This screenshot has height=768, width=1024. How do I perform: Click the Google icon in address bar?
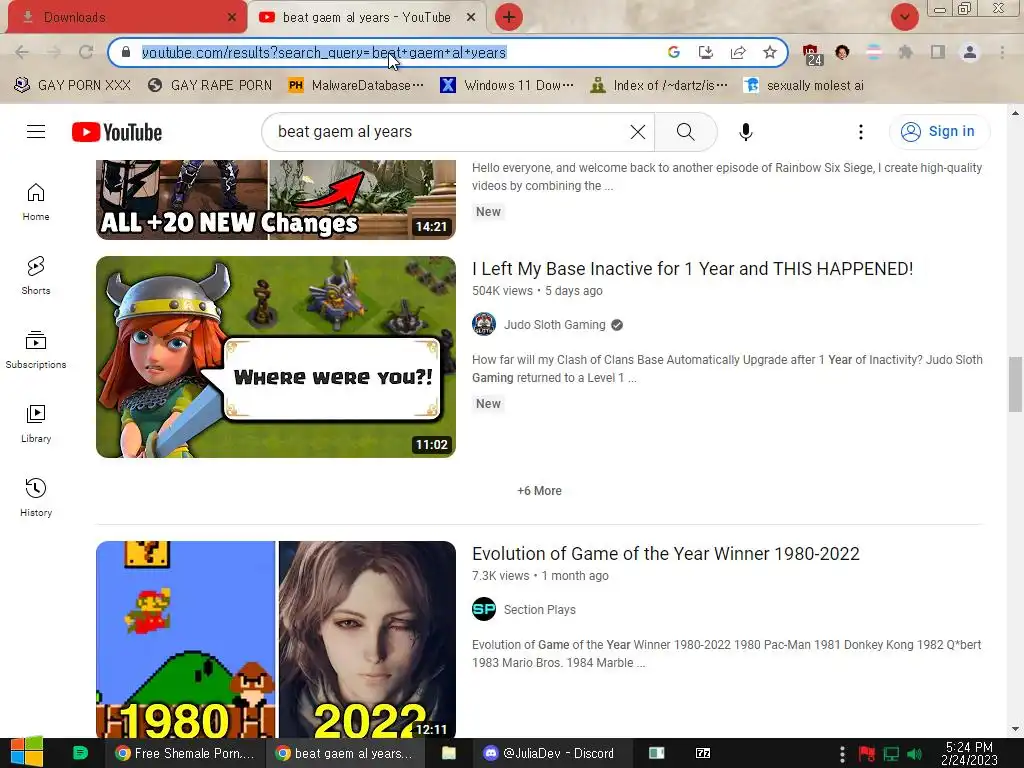[x=674, y=52]
